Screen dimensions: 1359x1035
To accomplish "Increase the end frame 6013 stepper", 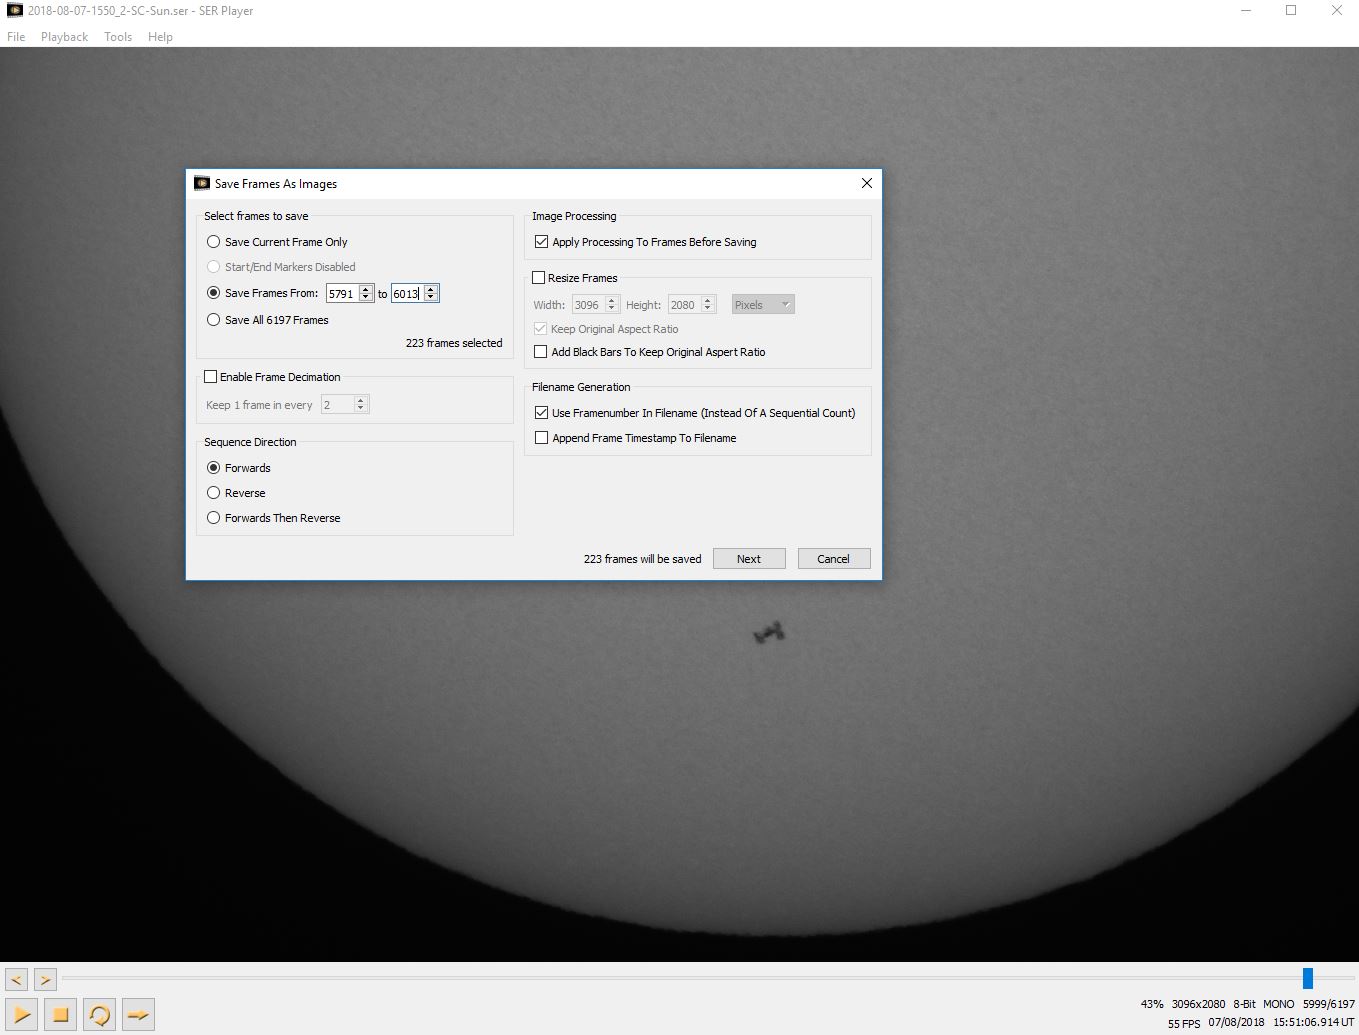I will point(431,289).
